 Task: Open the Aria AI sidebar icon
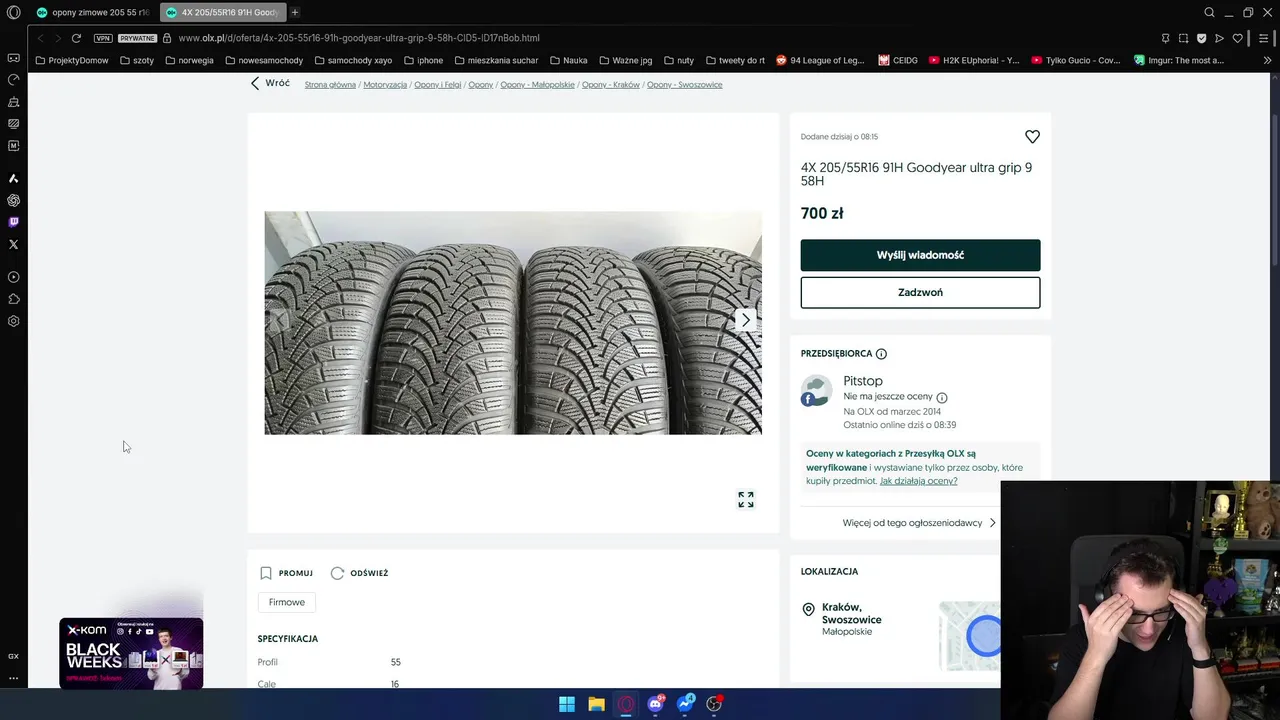pos(13,178)
